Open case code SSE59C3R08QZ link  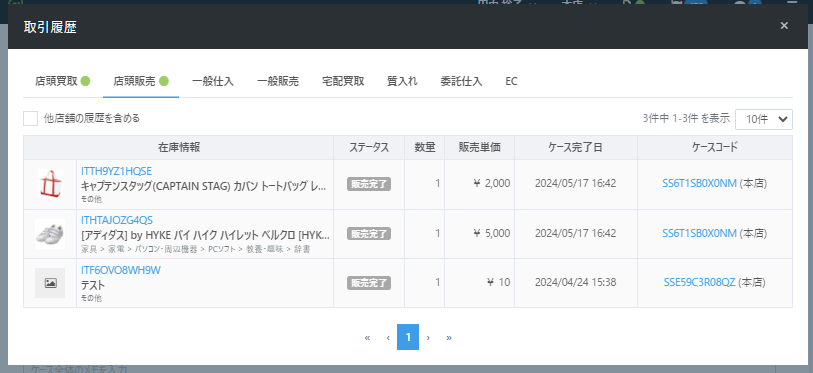(699, 283)
